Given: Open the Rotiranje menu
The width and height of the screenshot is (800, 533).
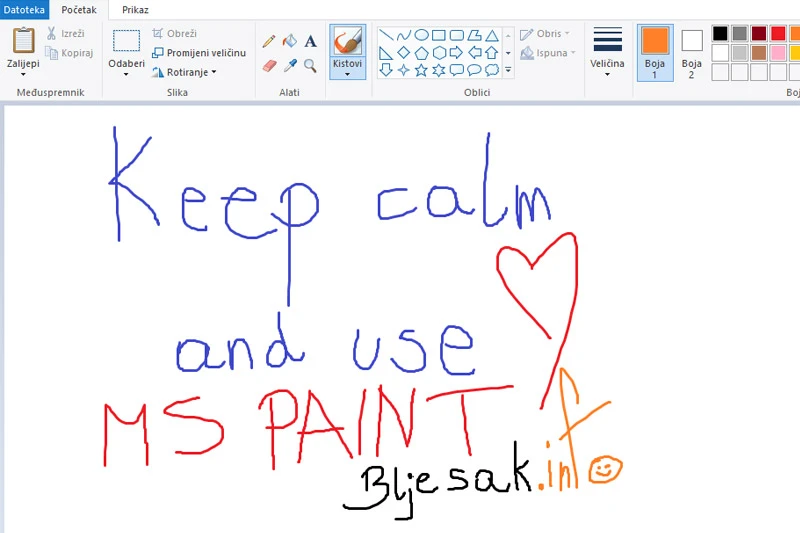Looking at the screenshot, I should [x=184, y=72].
